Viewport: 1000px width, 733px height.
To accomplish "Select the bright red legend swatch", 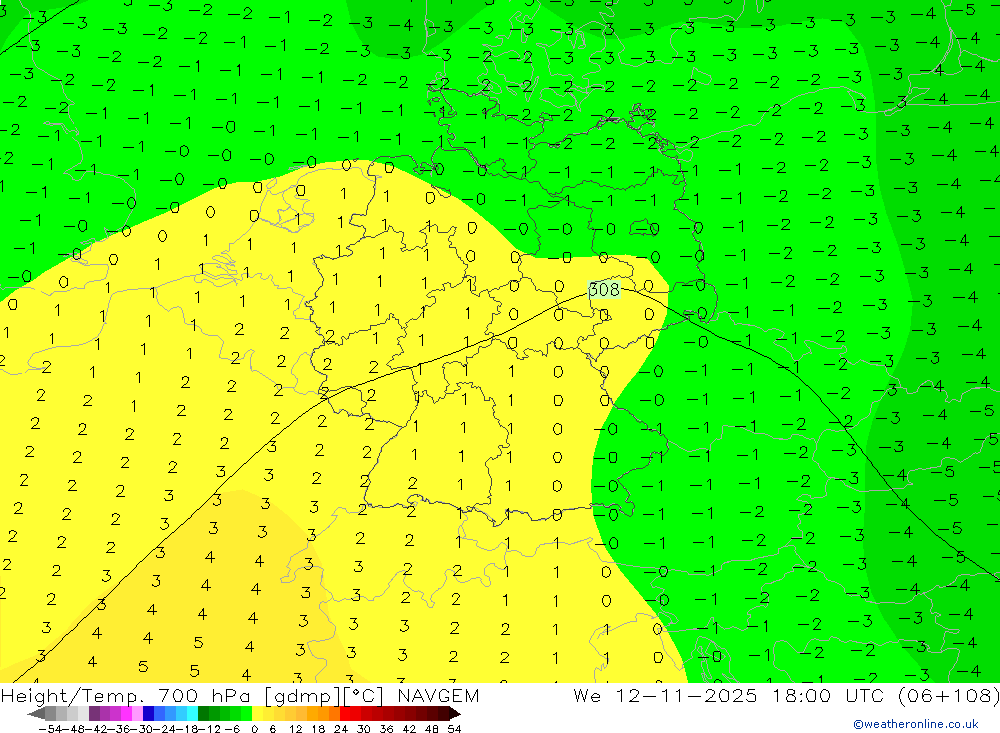I will tap(345, 713).
